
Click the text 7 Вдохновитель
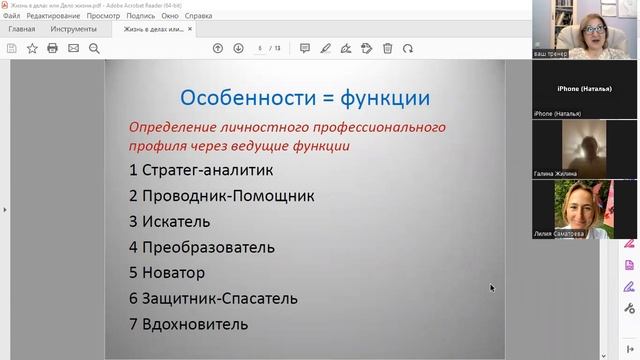[189, 324]
